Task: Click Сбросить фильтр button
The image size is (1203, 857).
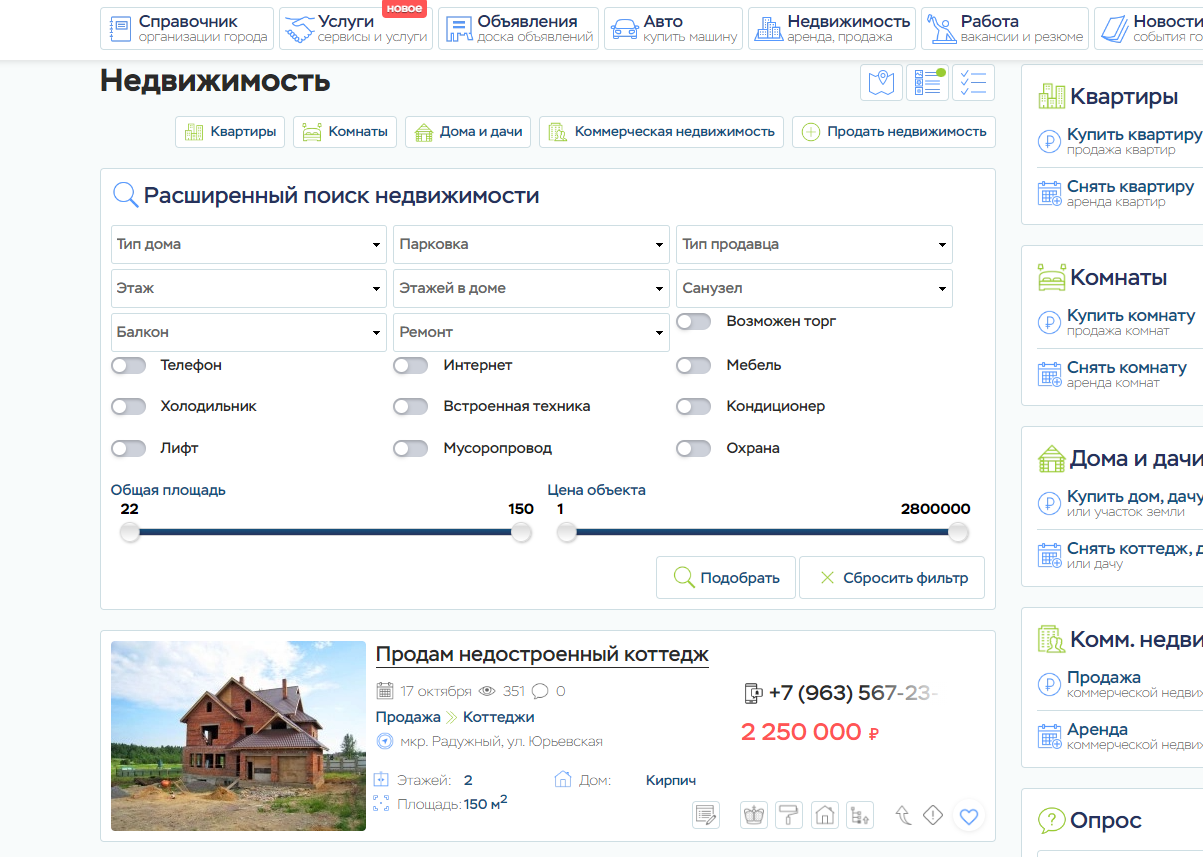Action: point(892,578)
